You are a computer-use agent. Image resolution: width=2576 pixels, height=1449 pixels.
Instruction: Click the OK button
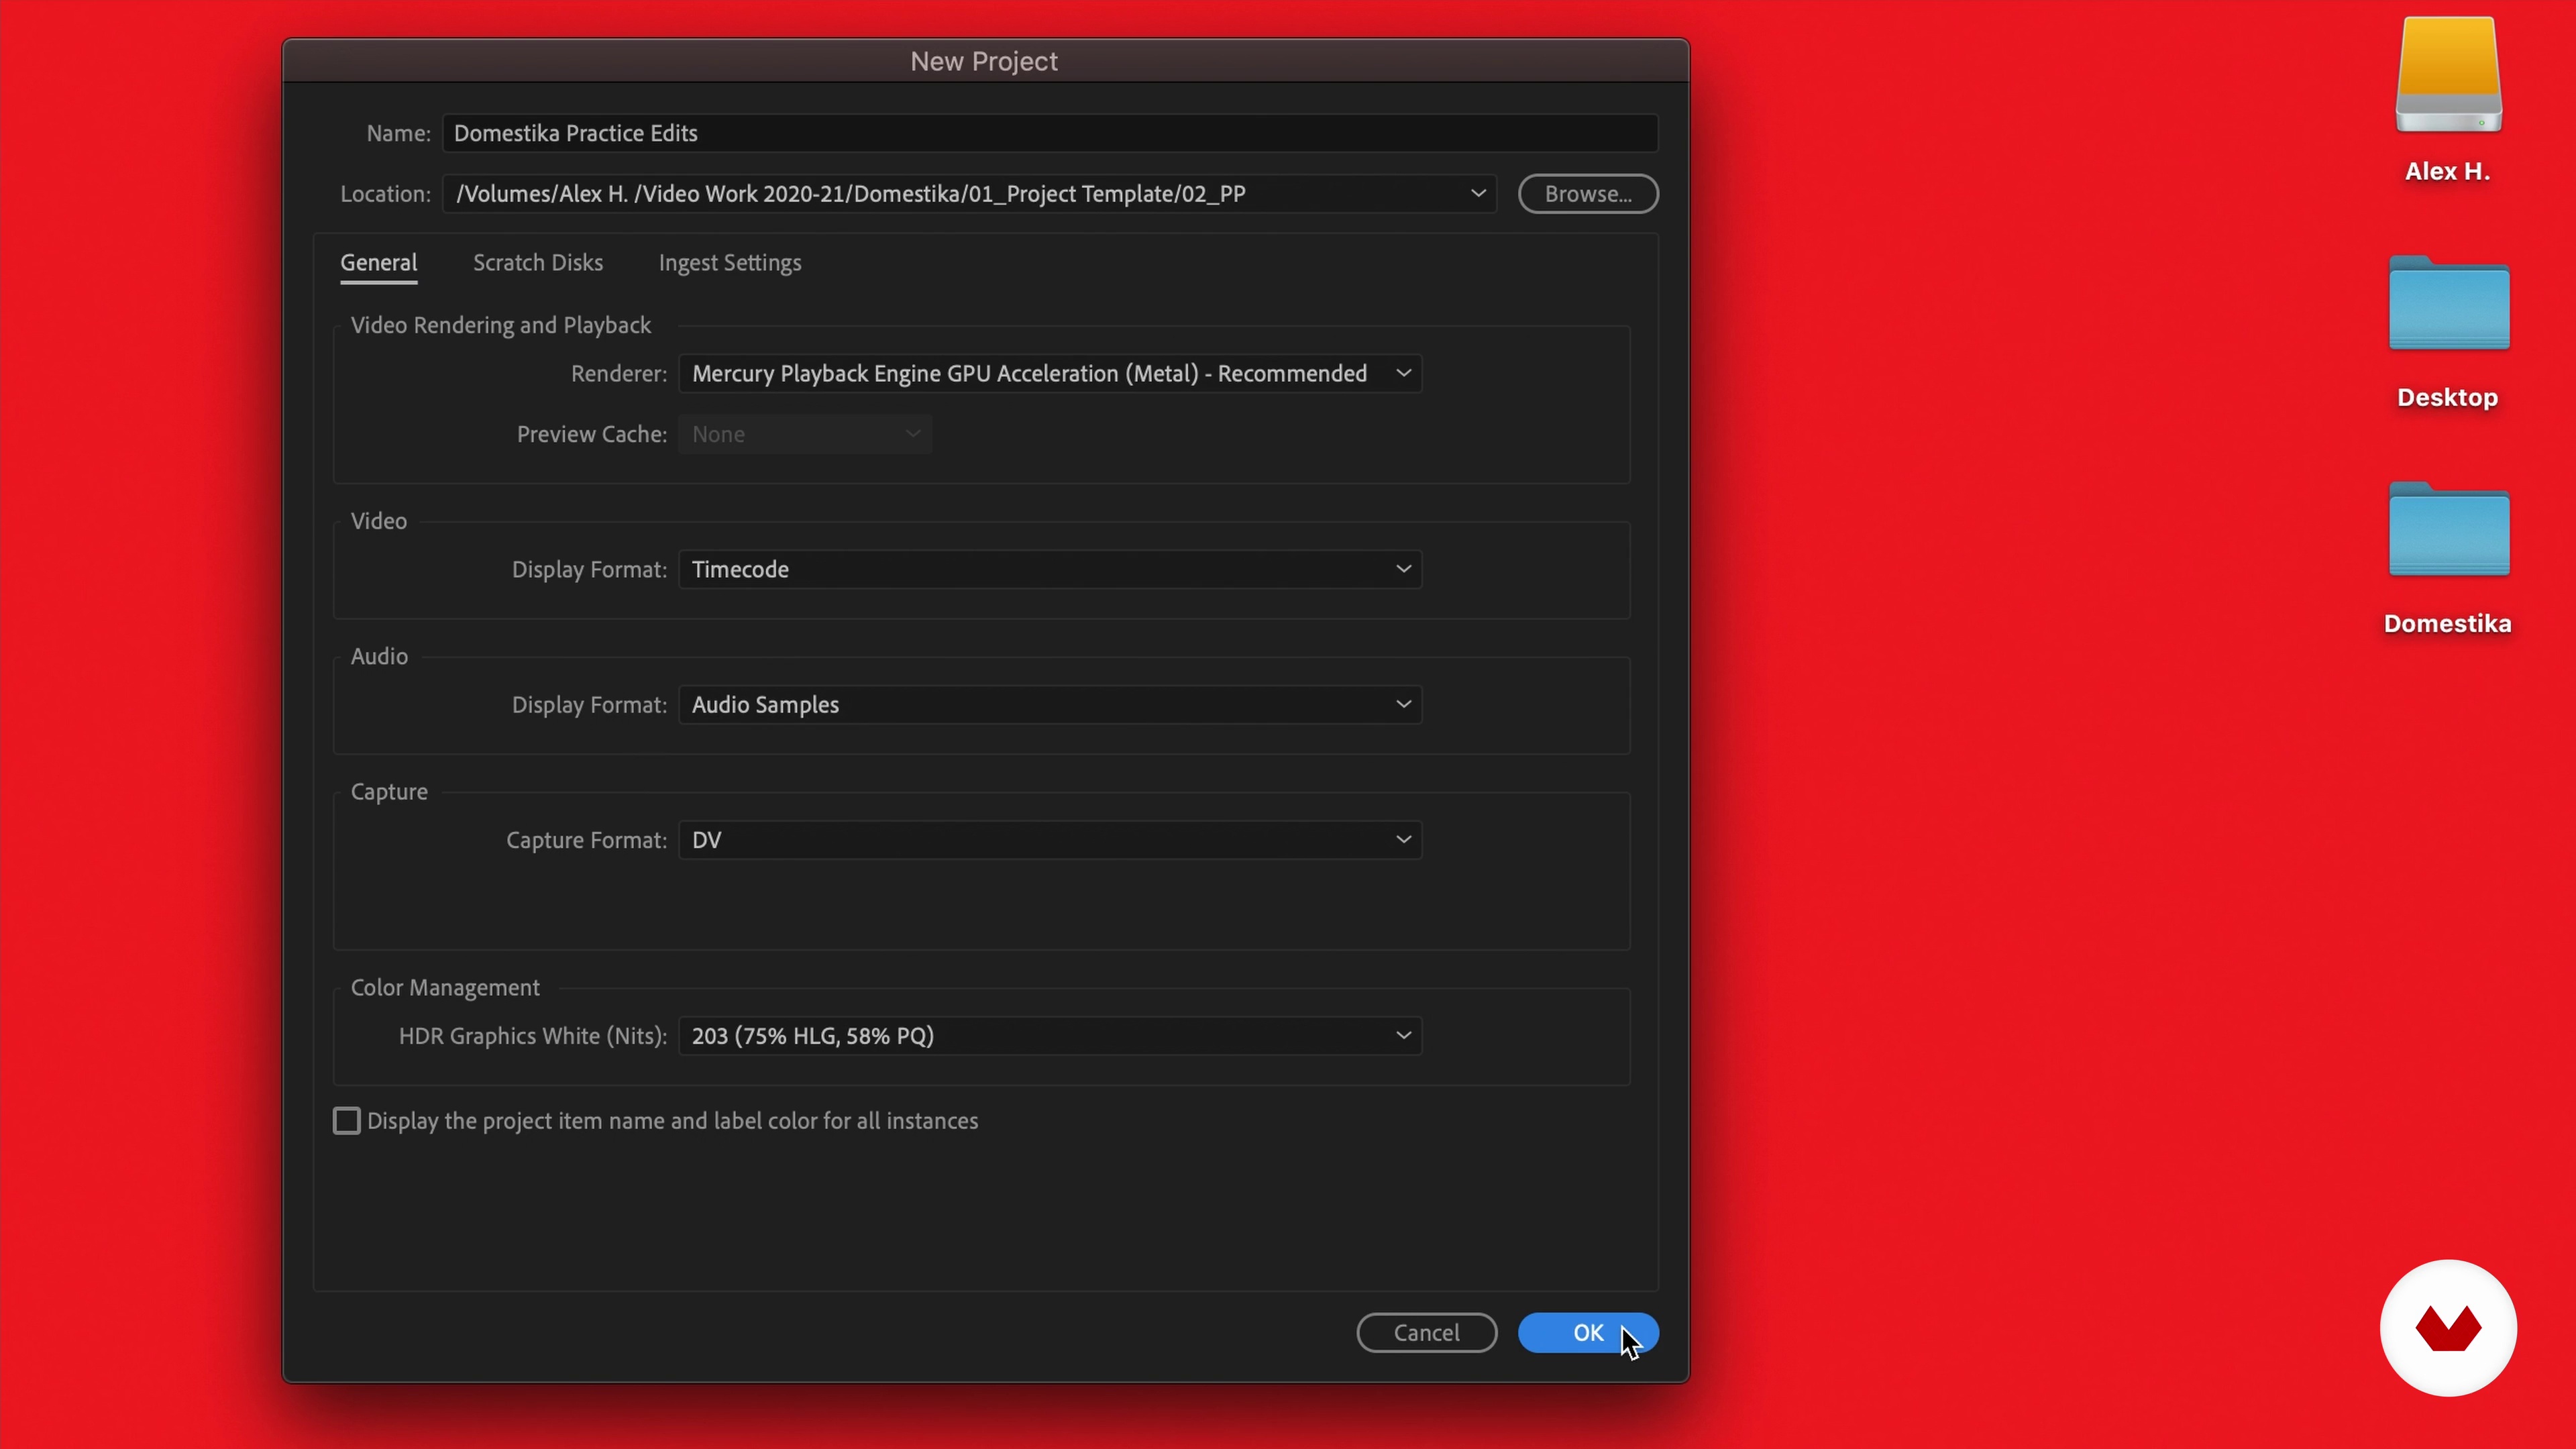pyautogui.click(x=1588, y=1333)
